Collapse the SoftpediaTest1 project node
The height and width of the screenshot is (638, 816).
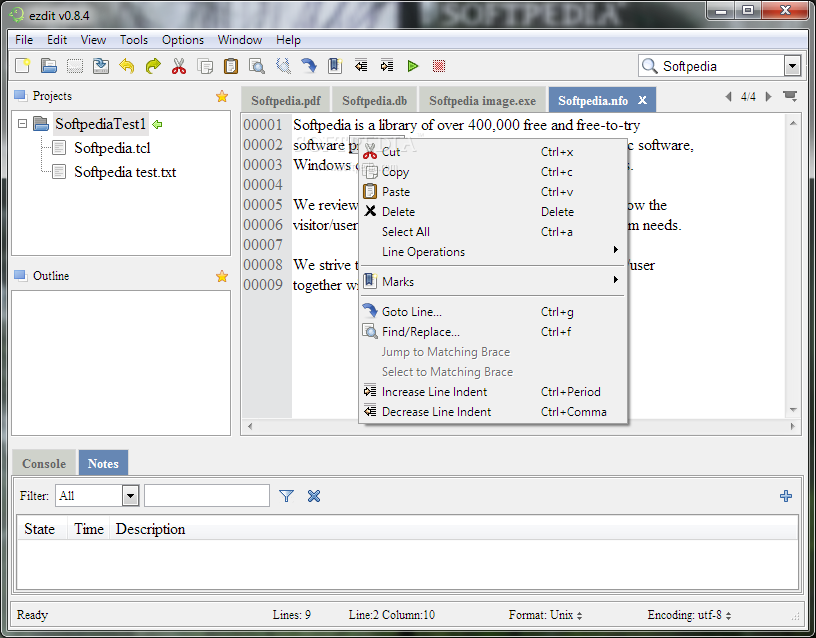(x=22, y=124)
